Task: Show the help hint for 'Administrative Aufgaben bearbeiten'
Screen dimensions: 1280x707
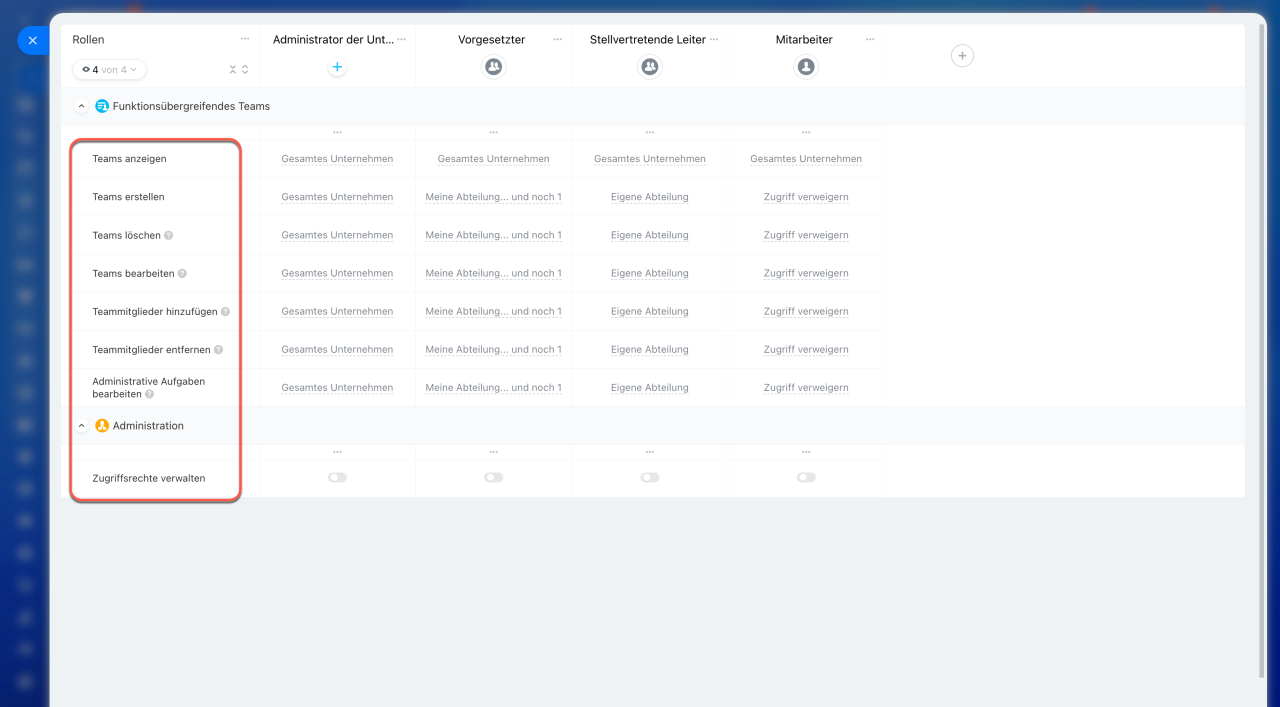Action: point(149,395)
